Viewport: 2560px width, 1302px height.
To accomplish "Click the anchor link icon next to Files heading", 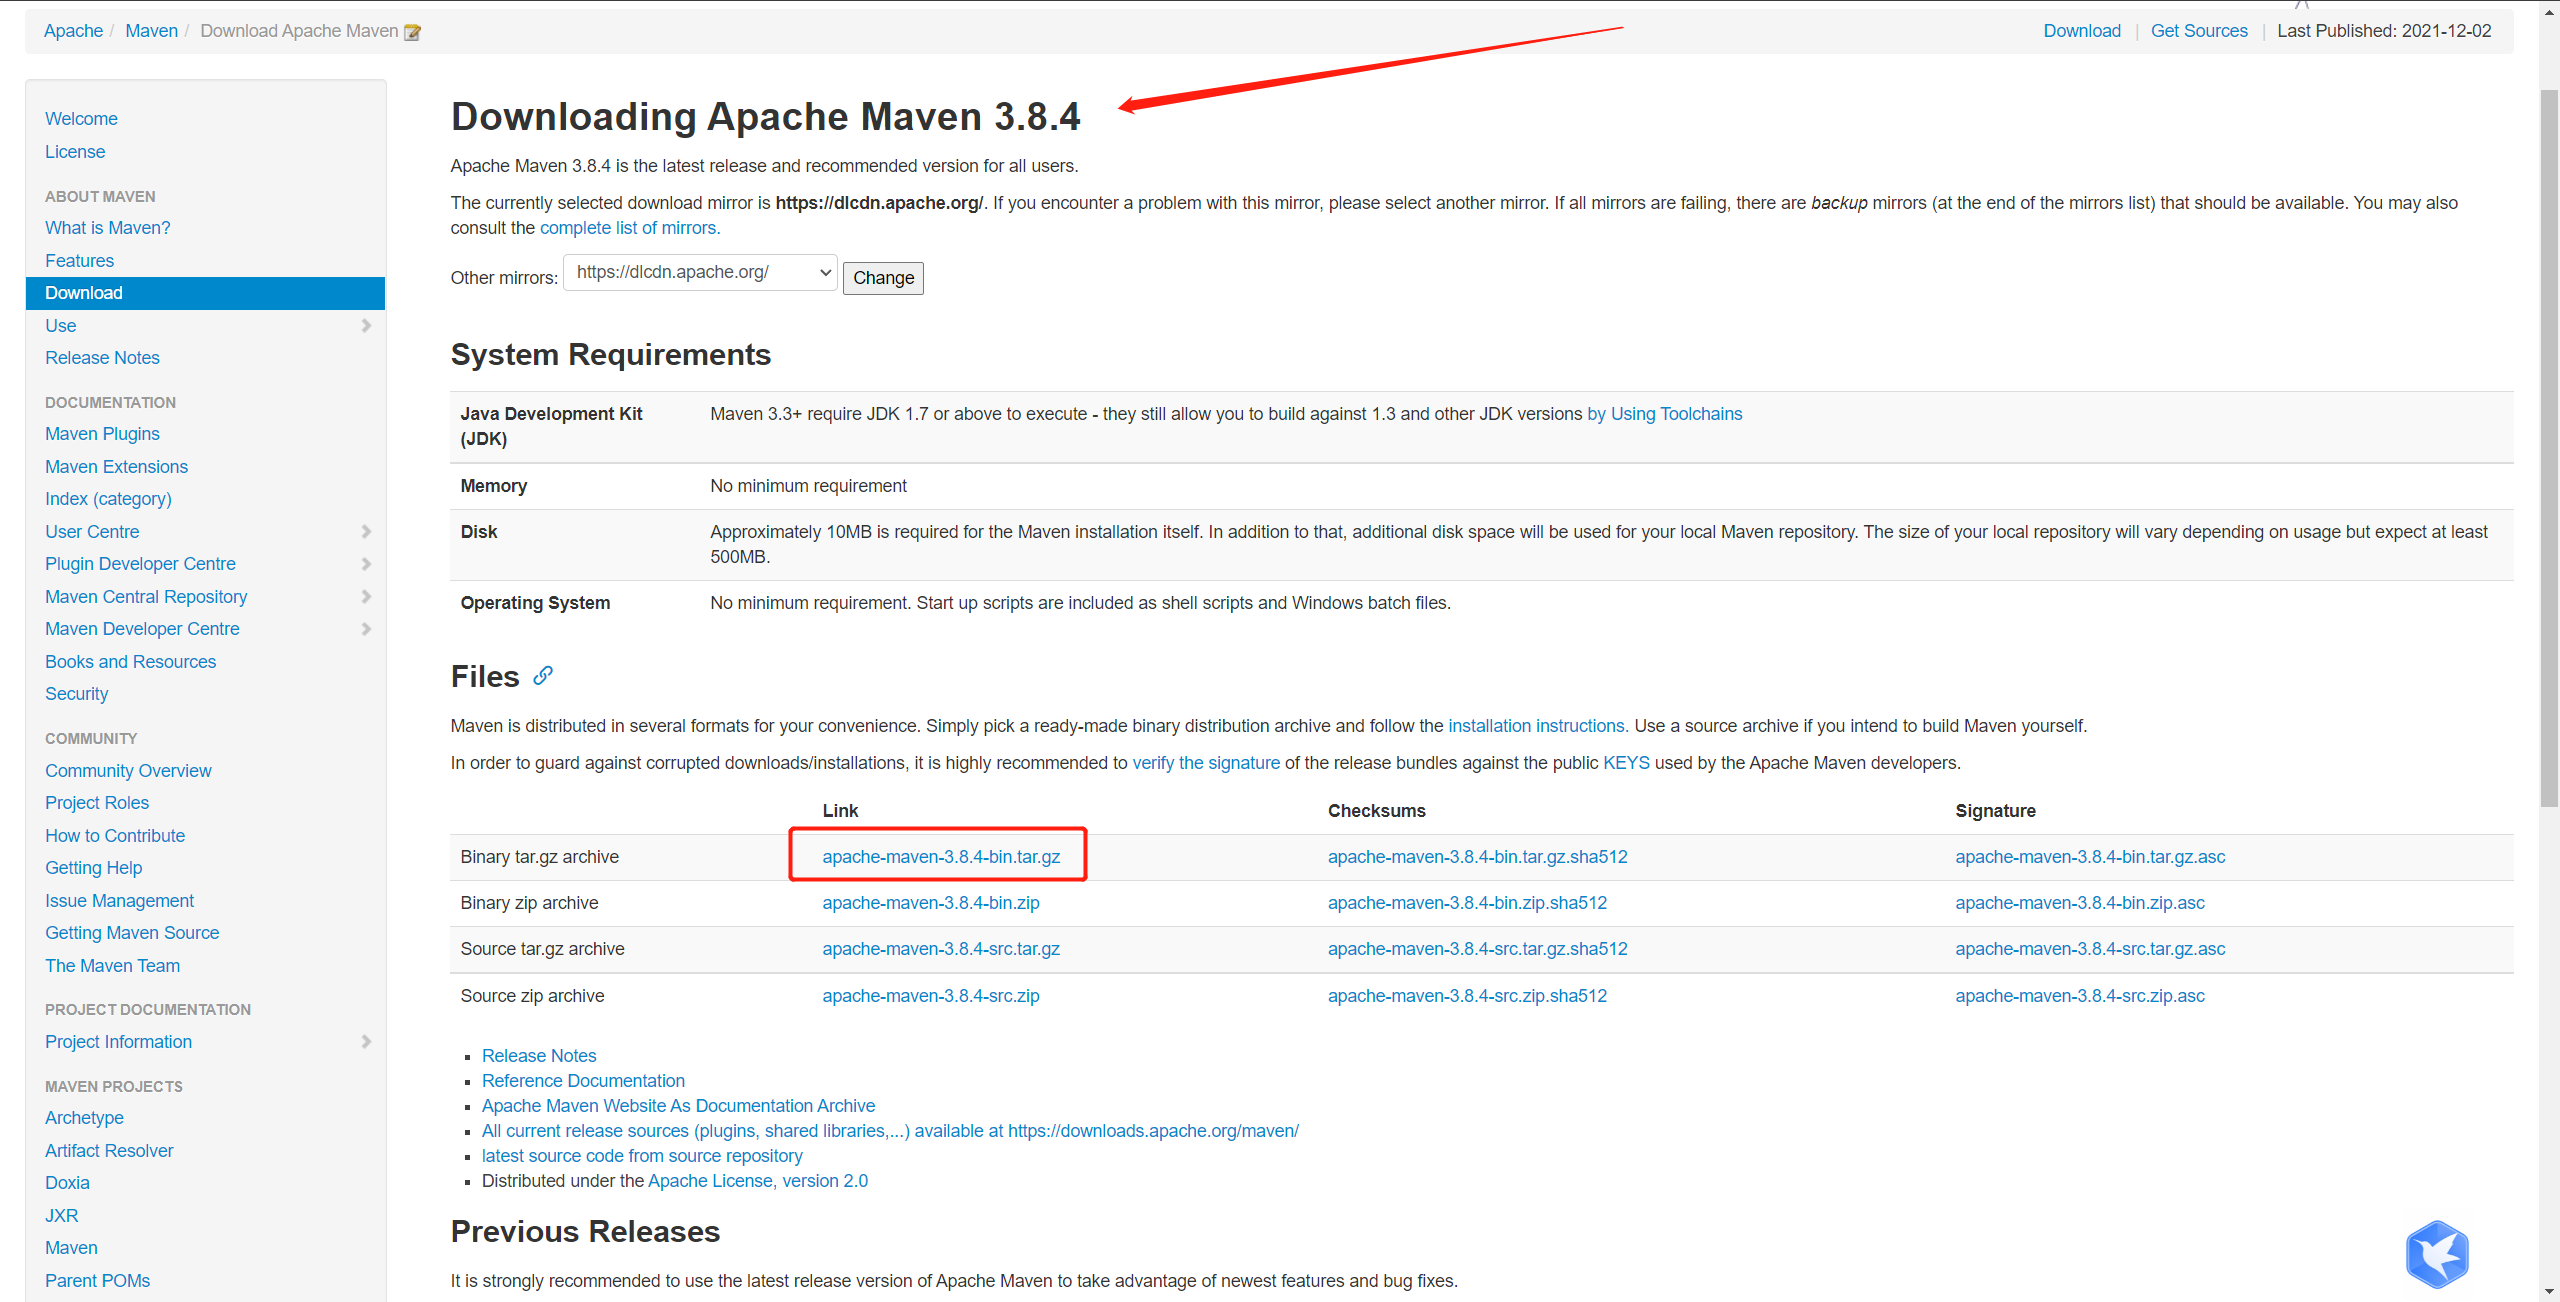I will pyautogui.click(x=543, y=676).
